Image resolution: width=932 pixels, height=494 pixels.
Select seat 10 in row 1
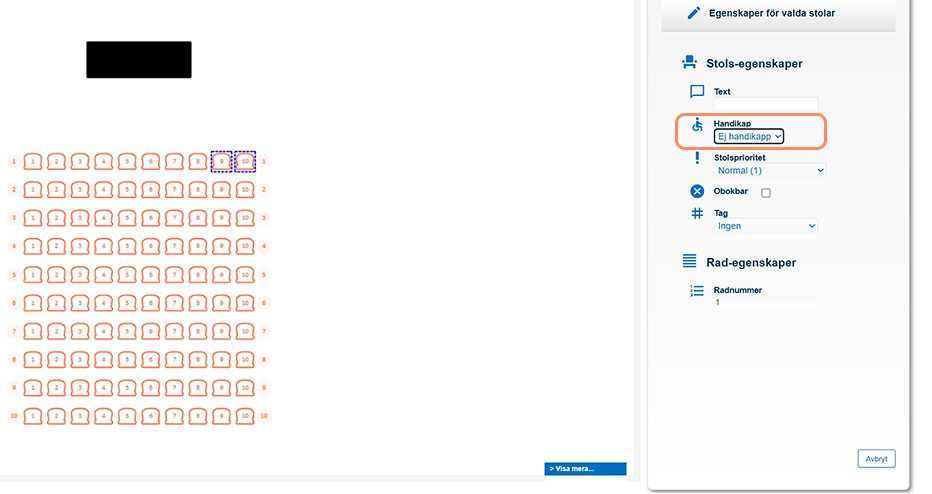point(245,161)
